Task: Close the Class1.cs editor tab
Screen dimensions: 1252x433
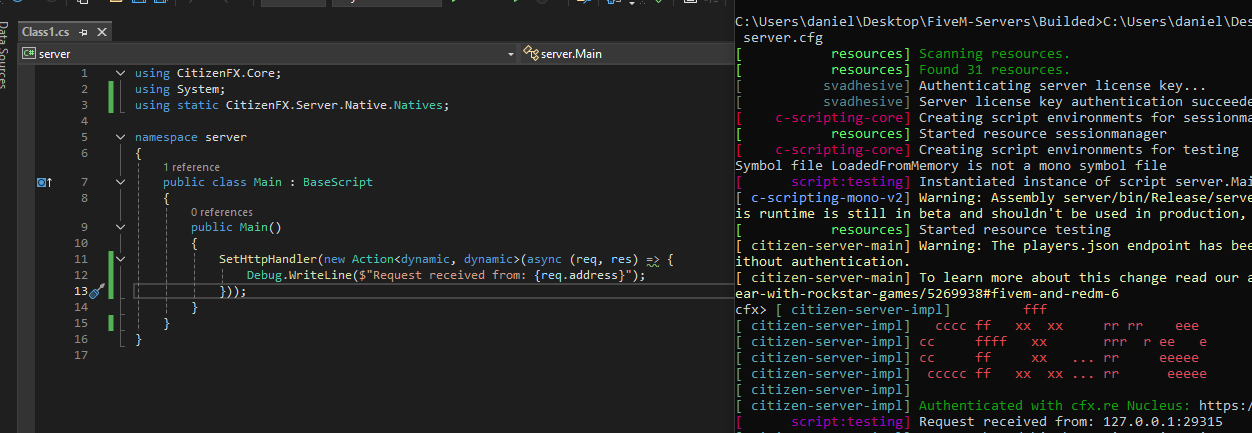Action: pyautogui.click(x=103, y=32)
